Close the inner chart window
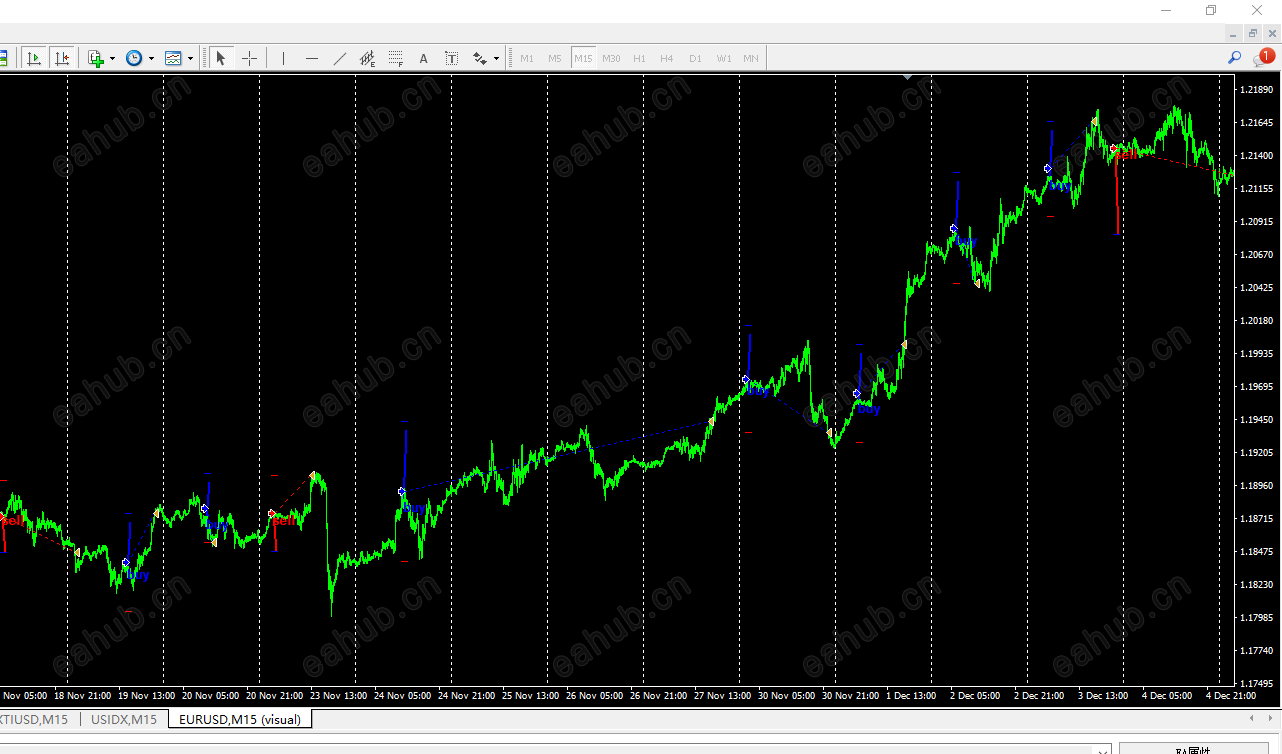The image size is (1282, 754). pyautogui.click(x=1272, y=33)
